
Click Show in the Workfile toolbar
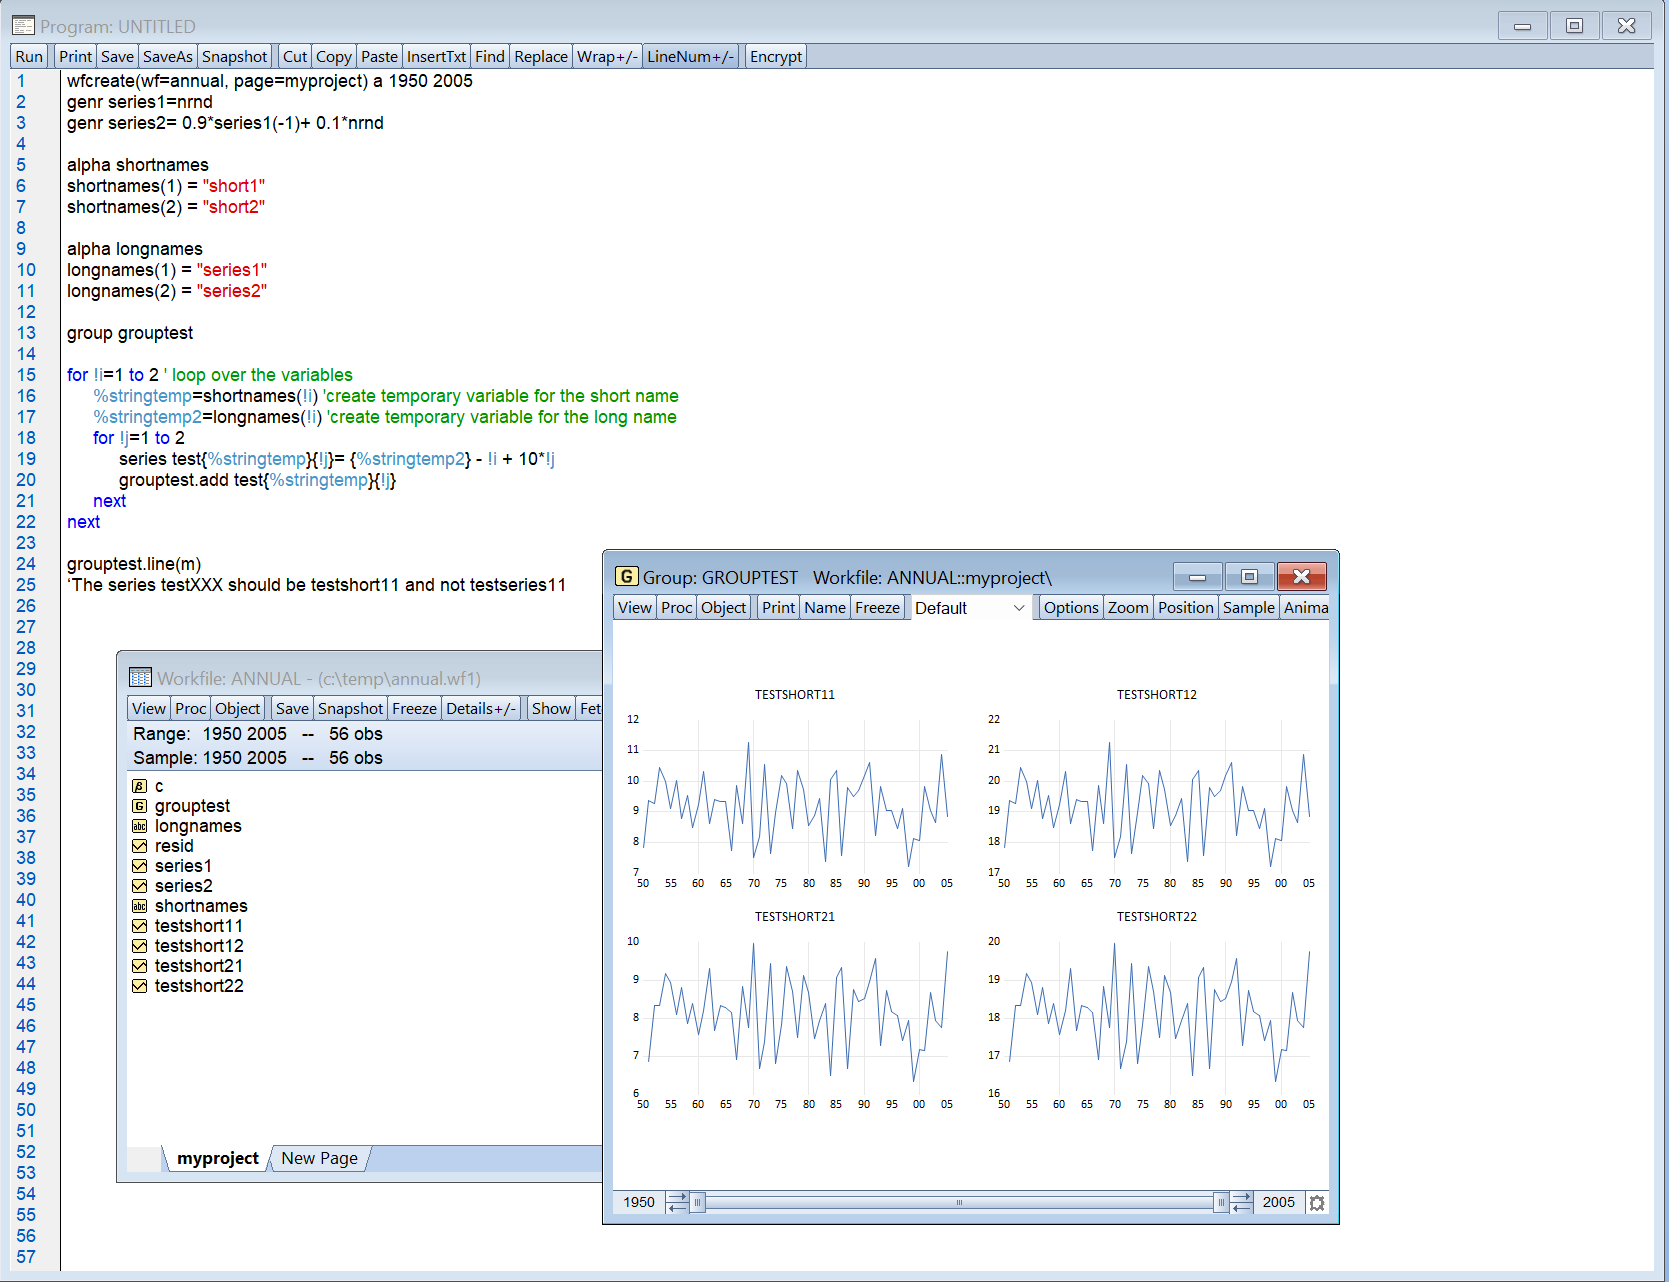pyautogui.click(x=552, y=709)
